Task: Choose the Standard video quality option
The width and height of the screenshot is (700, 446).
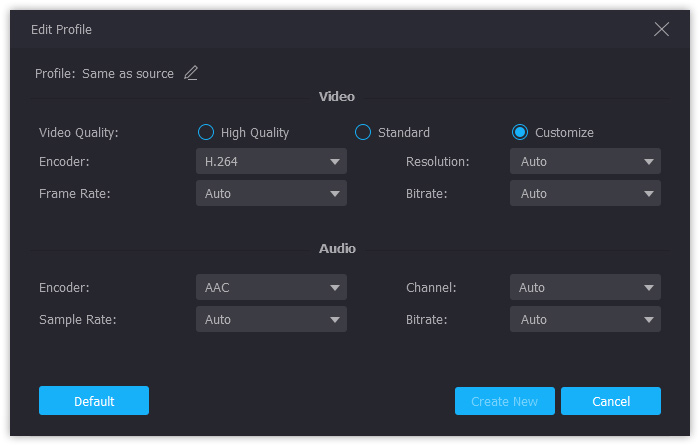Action: [363, 132]
